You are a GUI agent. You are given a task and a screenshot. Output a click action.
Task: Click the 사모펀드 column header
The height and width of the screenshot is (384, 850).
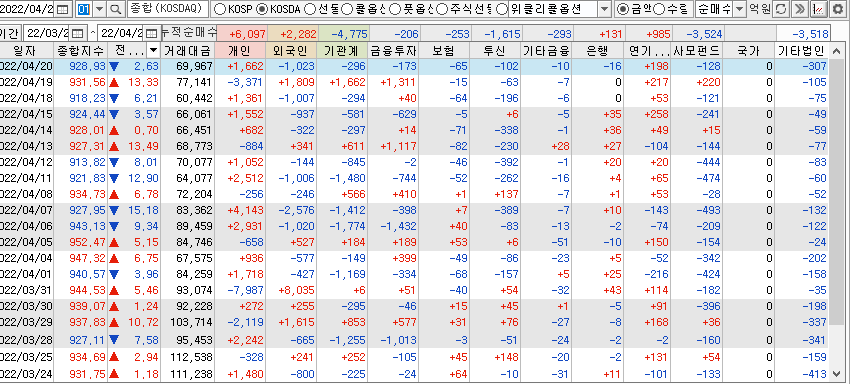pos(697,52)
